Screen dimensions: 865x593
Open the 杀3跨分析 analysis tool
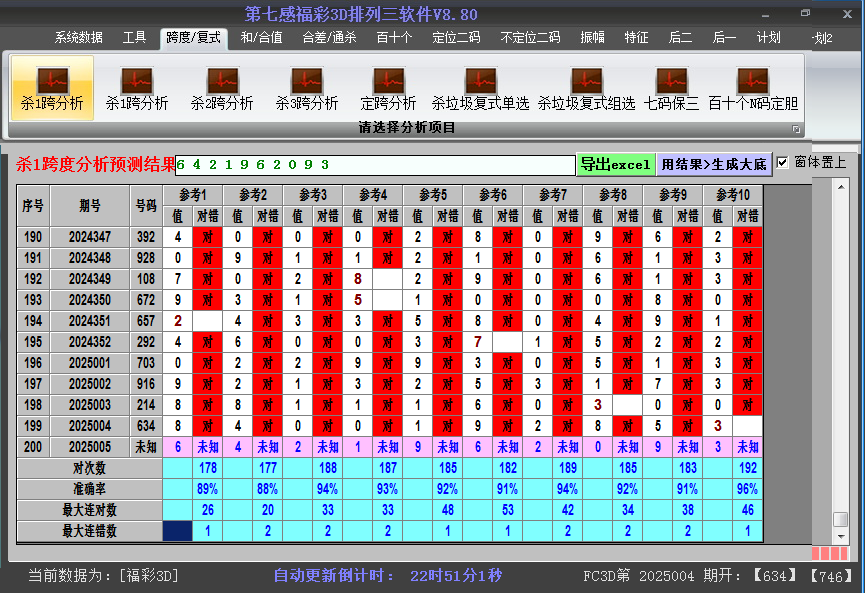click(307, 88)
